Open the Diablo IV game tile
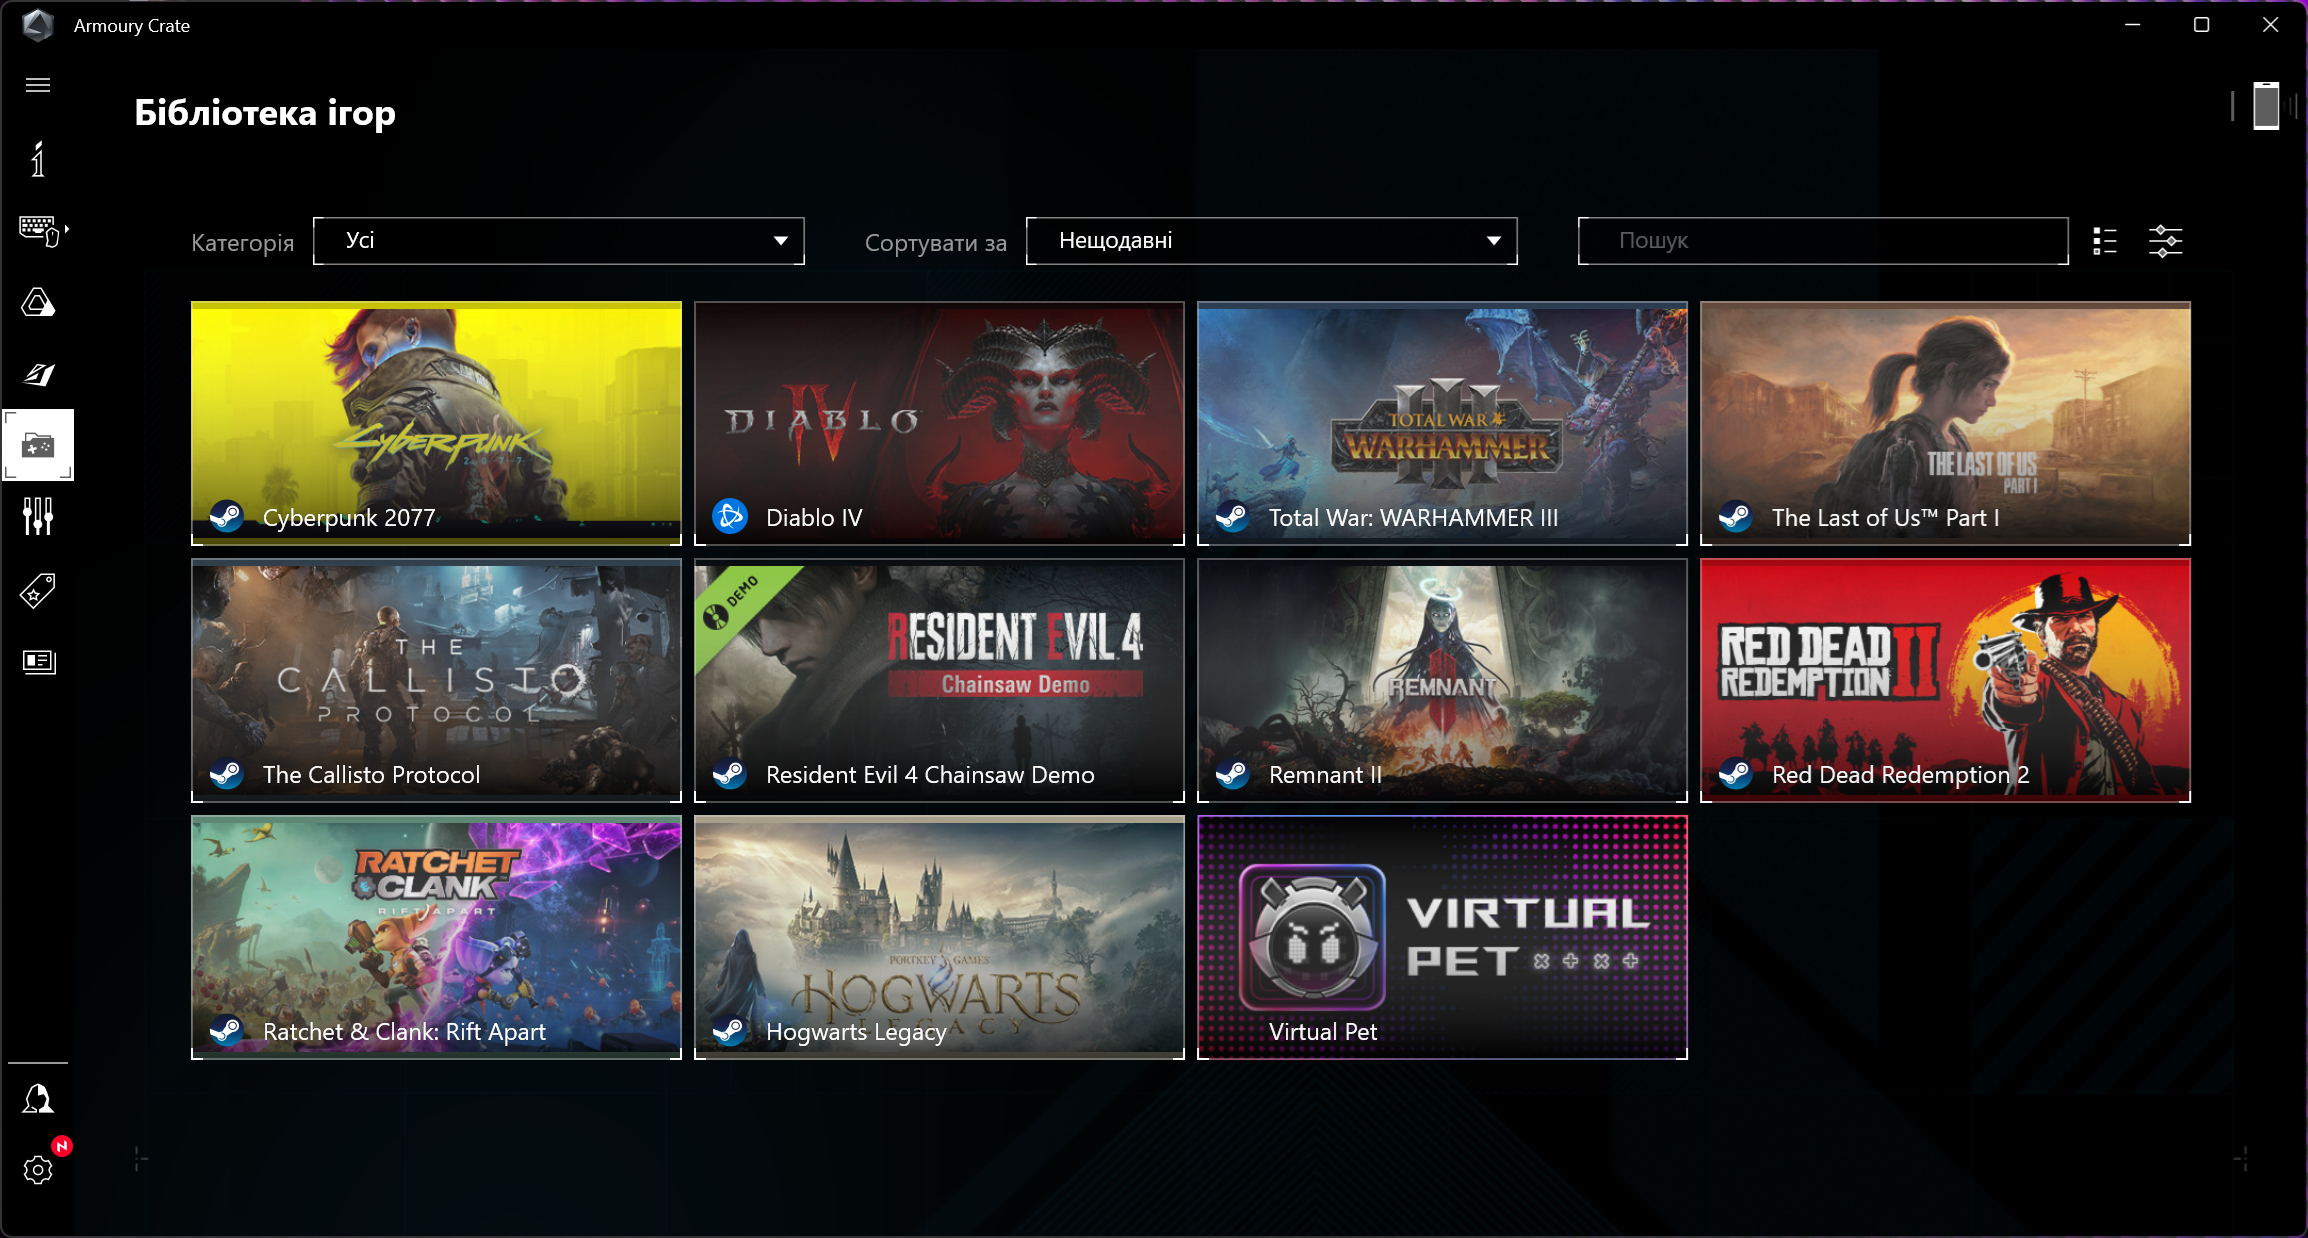Image resolution: width=2308 pixels, height=1238 pixels. 939,422
